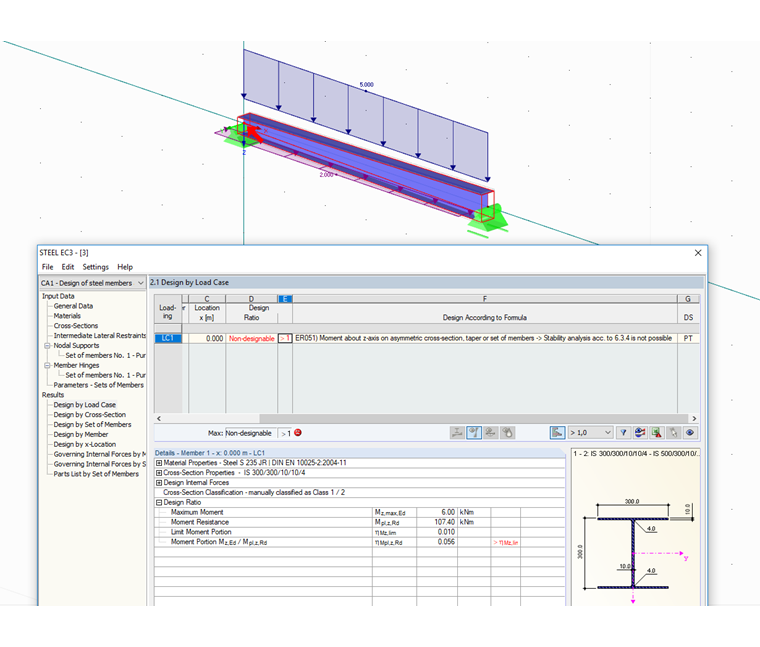Collapse the Member Hinges tree node
This screenshot has width=760, height=647.
pos(48,365)
